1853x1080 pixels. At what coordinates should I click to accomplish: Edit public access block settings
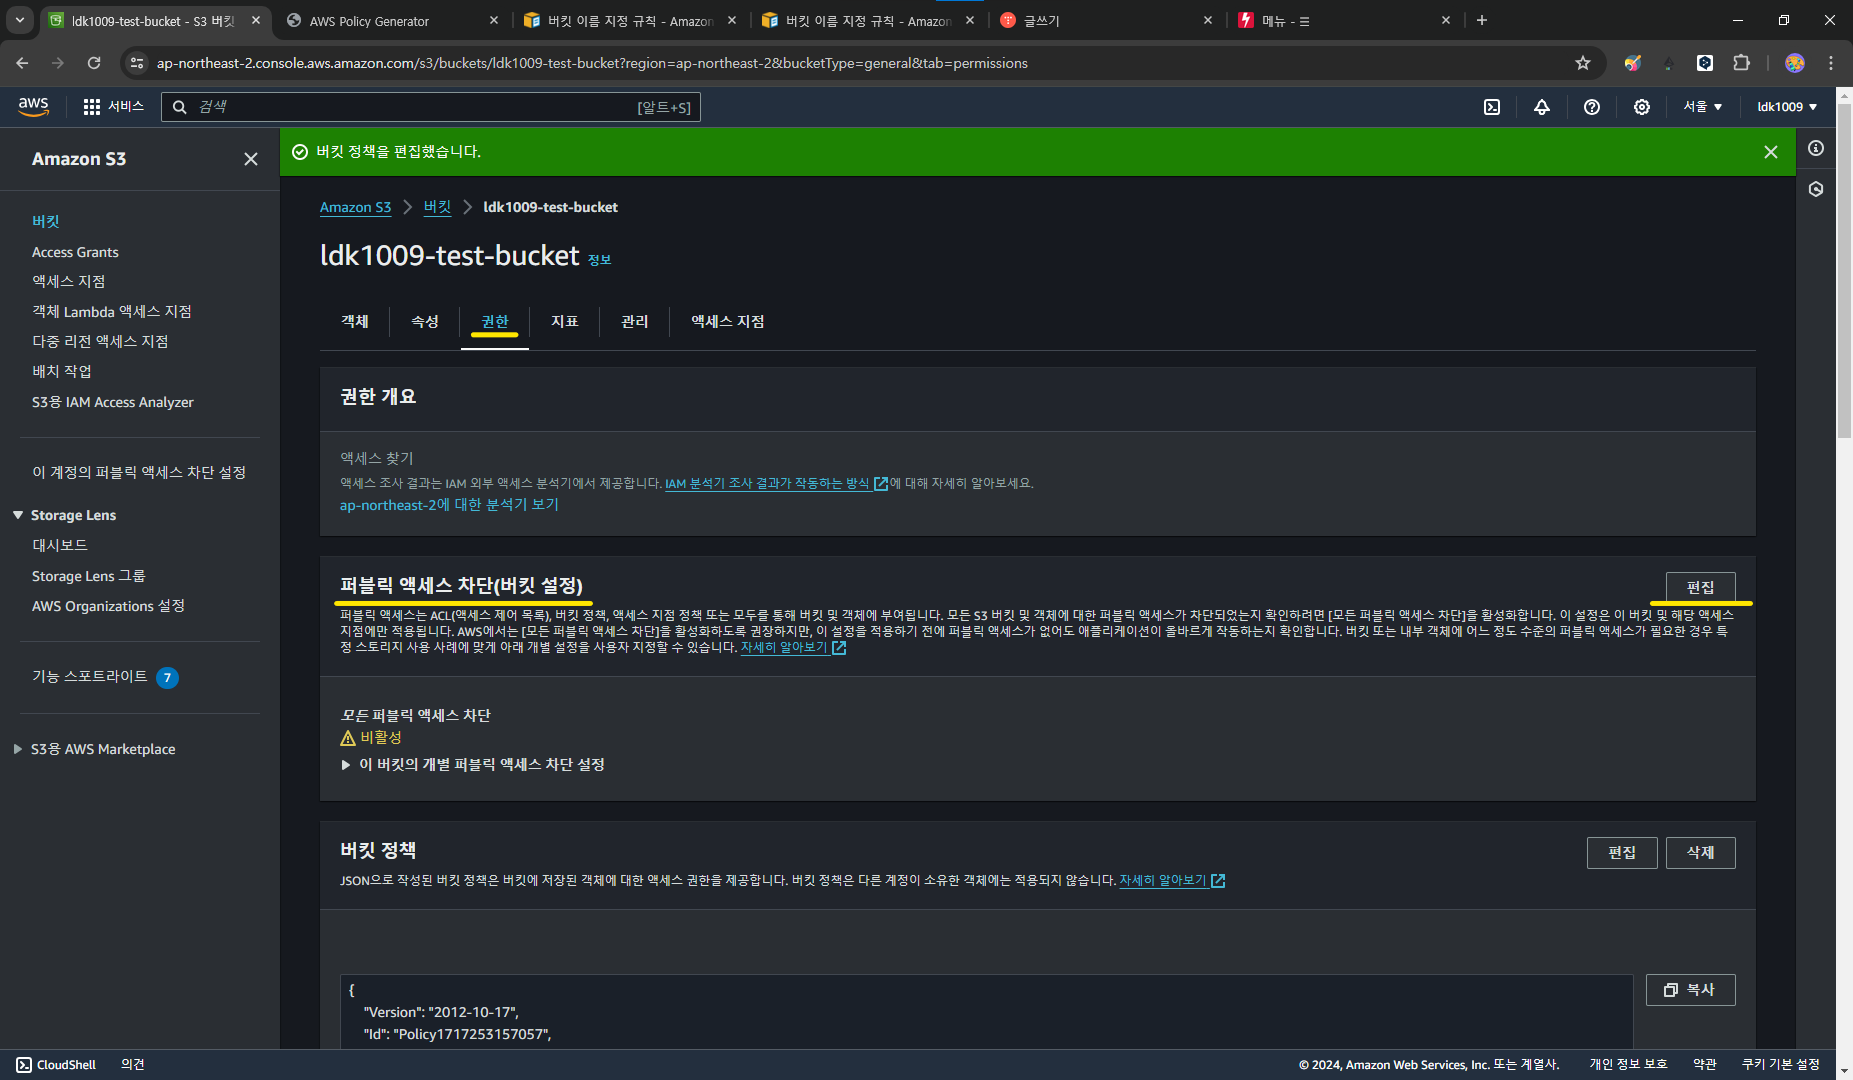(1700, 587)
